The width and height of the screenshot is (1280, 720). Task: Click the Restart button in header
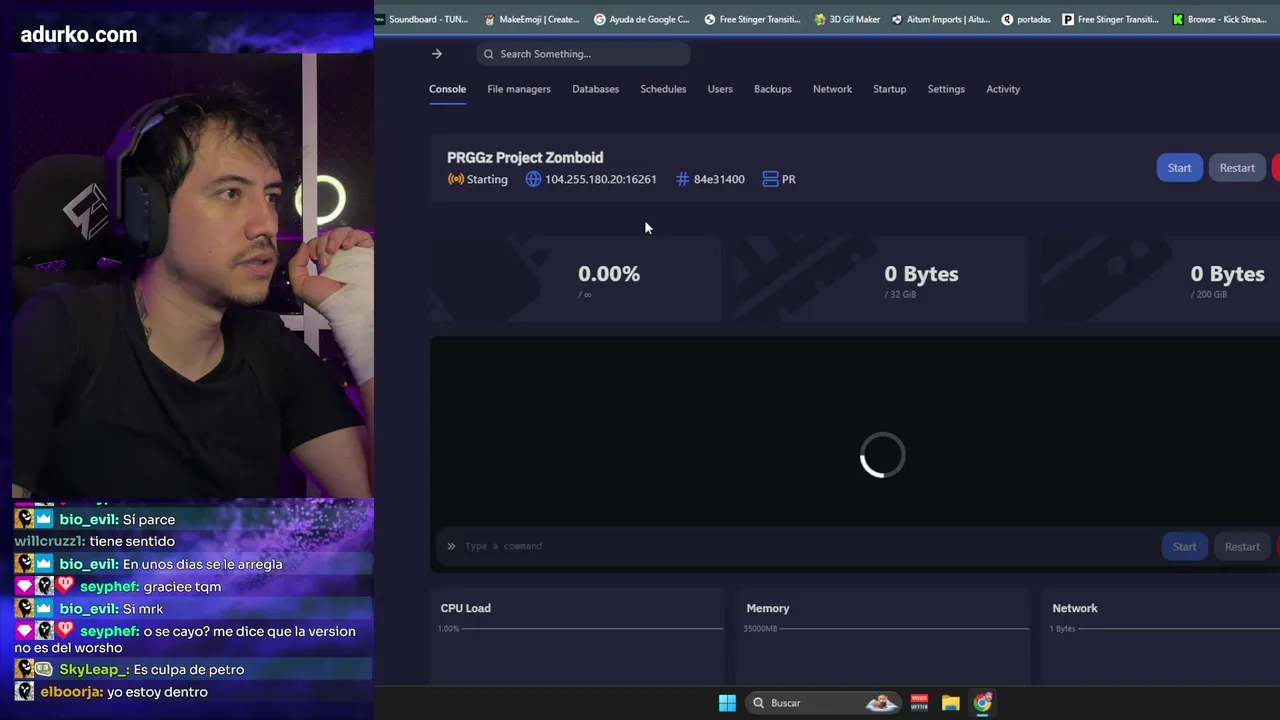pyautogui.click(x=1237, y=168)
